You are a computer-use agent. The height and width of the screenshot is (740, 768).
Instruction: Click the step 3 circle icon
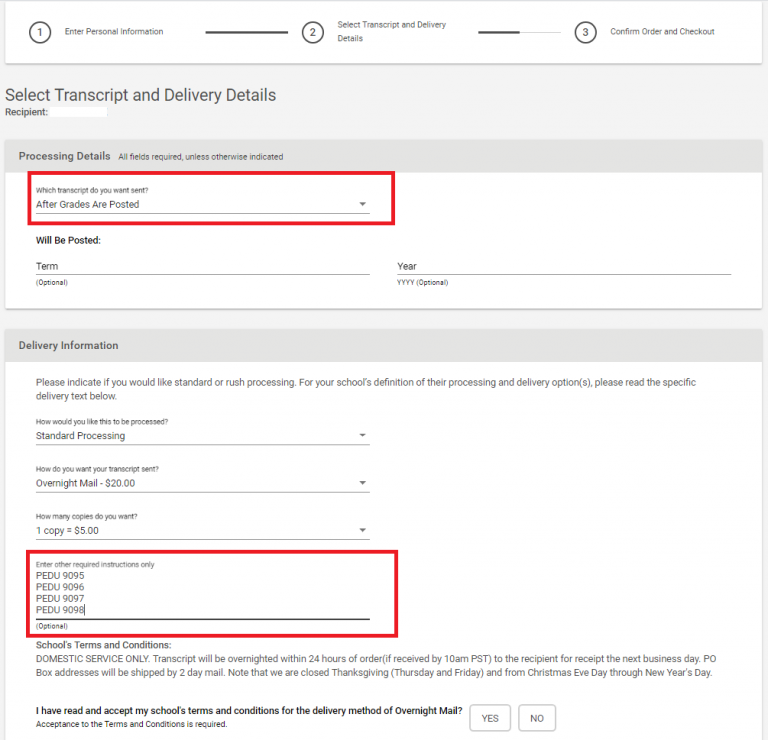(x=586, y=32)
